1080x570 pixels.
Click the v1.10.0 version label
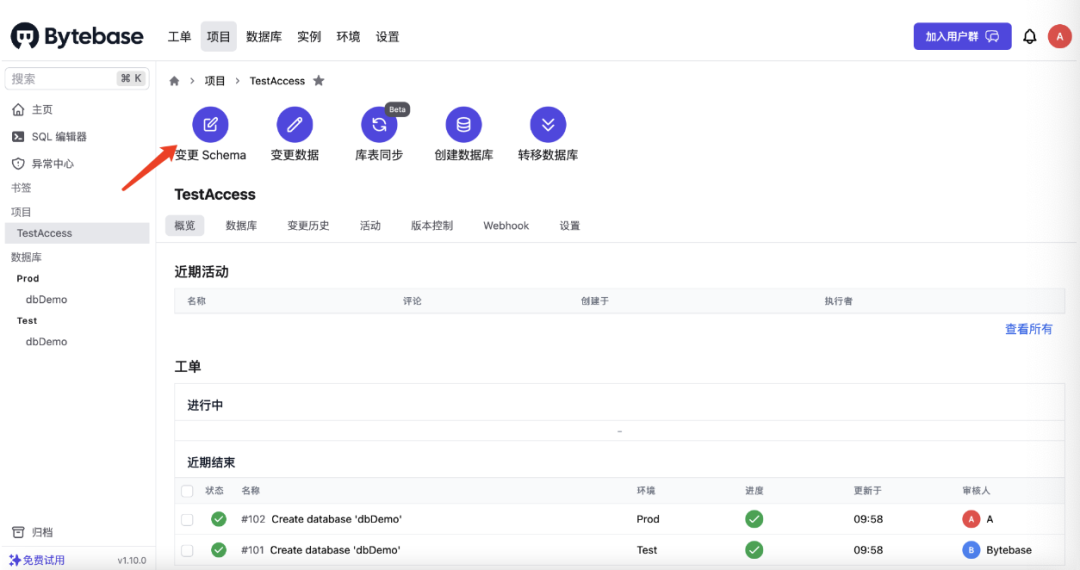pyautogui.click(x=132, y=561)
